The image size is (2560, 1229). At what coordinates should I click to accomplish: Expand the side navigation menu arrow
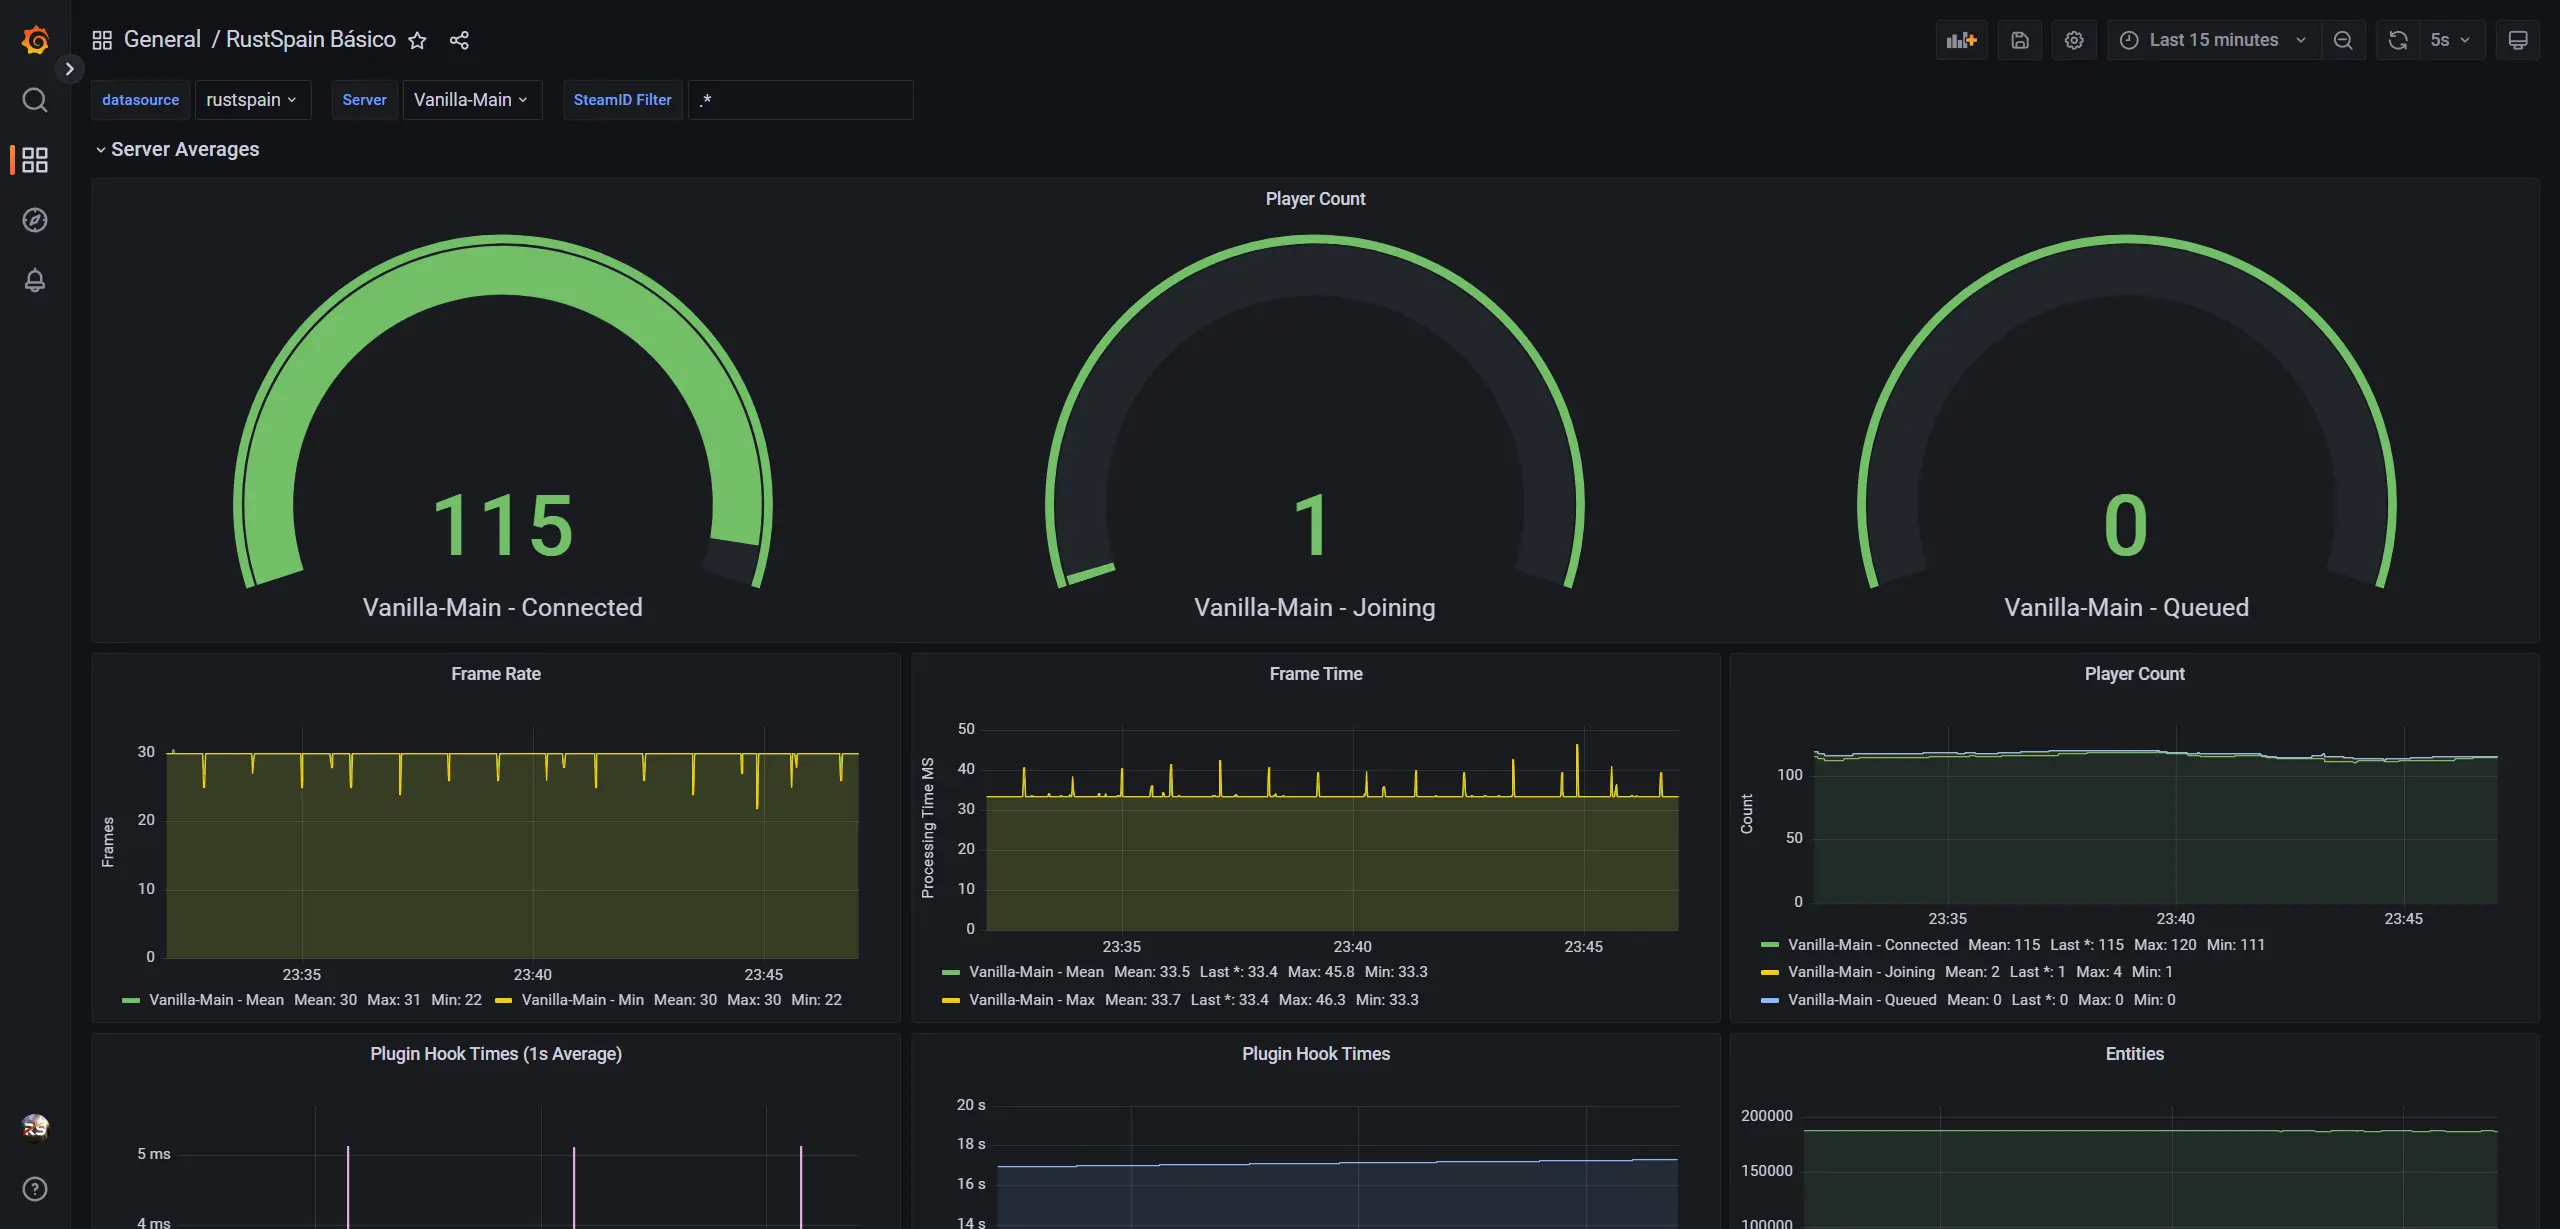(x=69, y=69)
